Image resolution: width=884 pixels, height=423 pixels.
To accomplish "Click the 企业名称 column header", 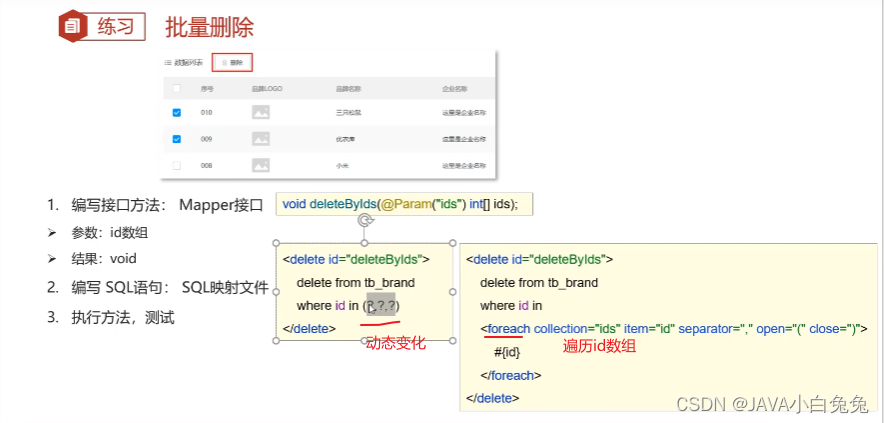I will click(x=455, y=89).
